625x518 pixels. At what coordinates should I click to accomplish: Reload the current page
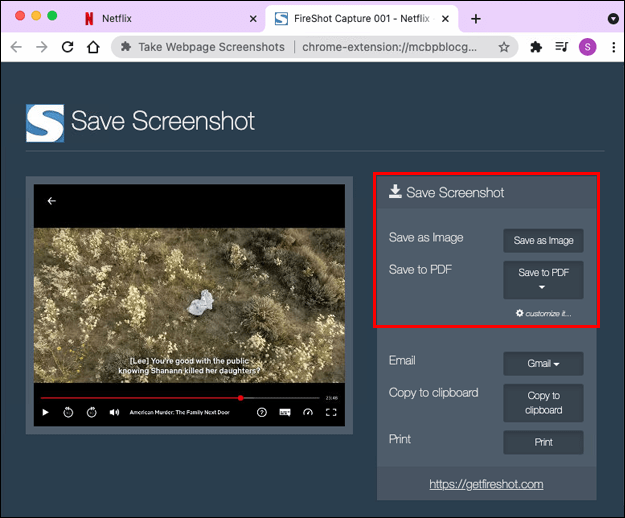(67, 47)
